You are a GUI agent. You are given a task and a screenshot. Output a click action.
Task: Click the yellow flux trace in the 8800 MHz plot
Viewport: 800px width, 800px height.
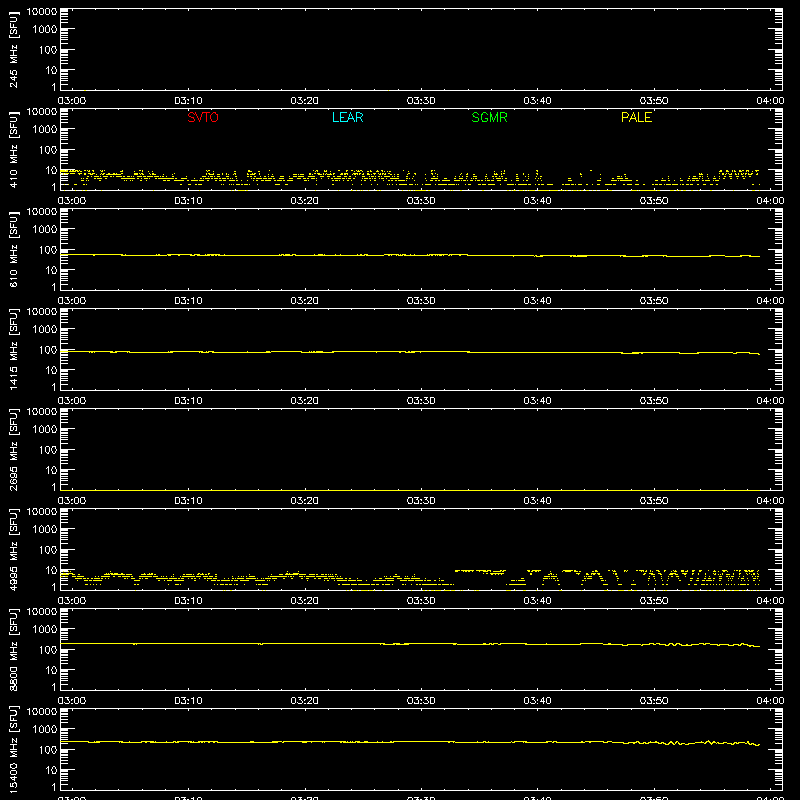(x=410, y=644)
